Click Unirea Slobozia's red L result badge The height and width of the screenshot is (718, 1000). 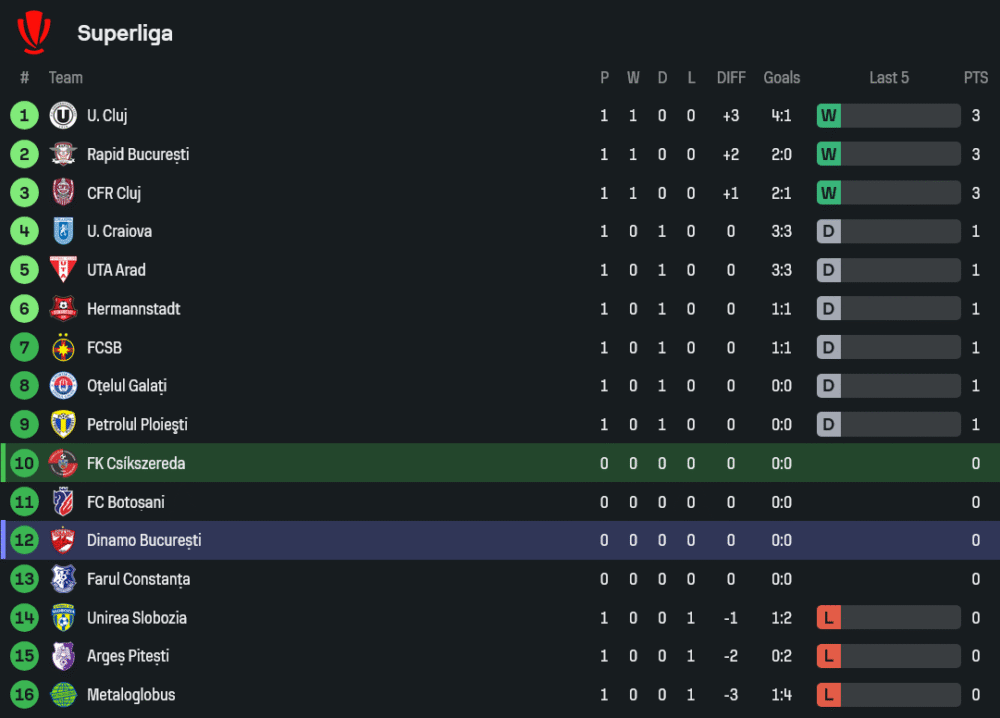click(x=828, y=618)
